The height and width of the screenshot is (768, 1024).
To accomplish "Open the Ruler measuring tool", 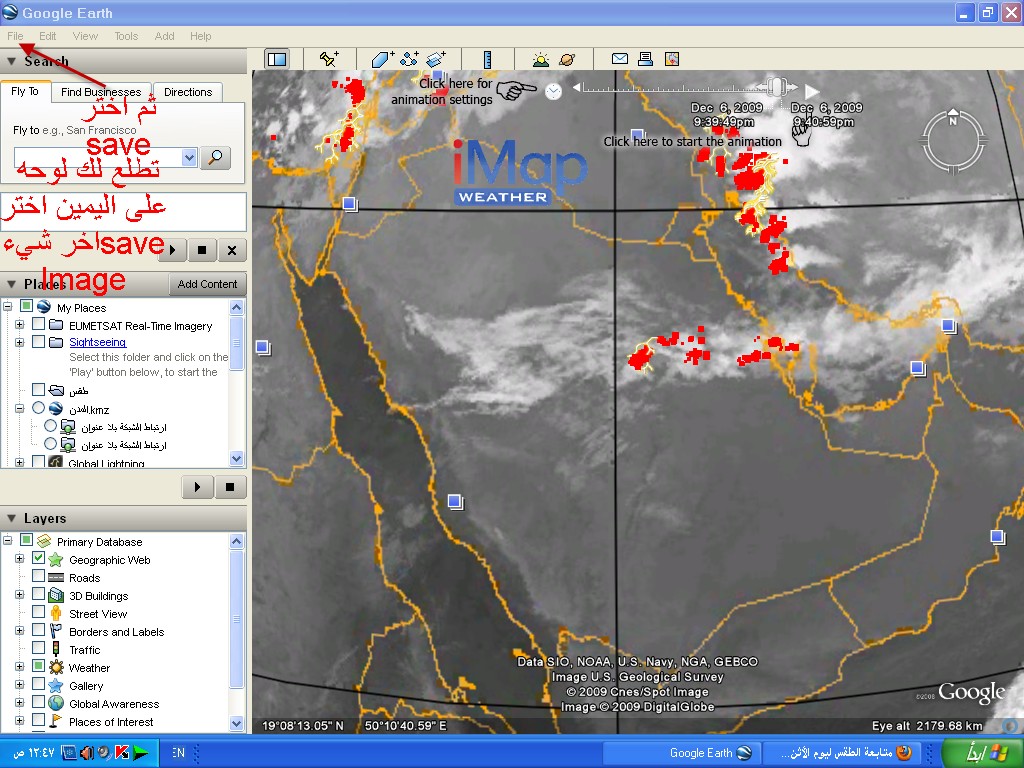I will coord(487,59).
